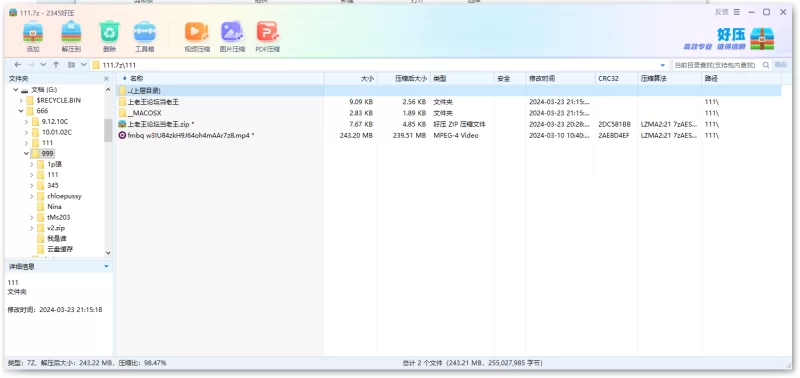
Task: Go forward with the right arrow
Action: tap(31, 65)
